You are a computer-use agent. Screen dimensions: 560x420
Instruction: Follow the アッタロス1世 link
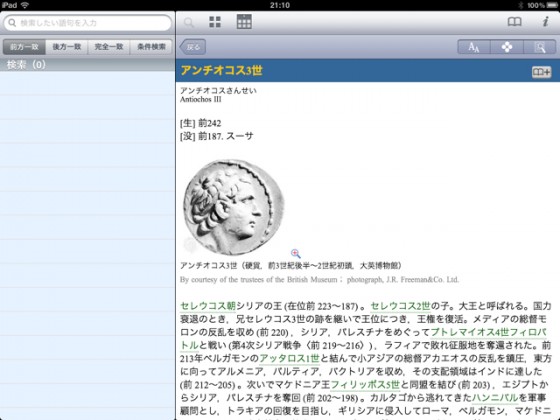pos(289,358)
